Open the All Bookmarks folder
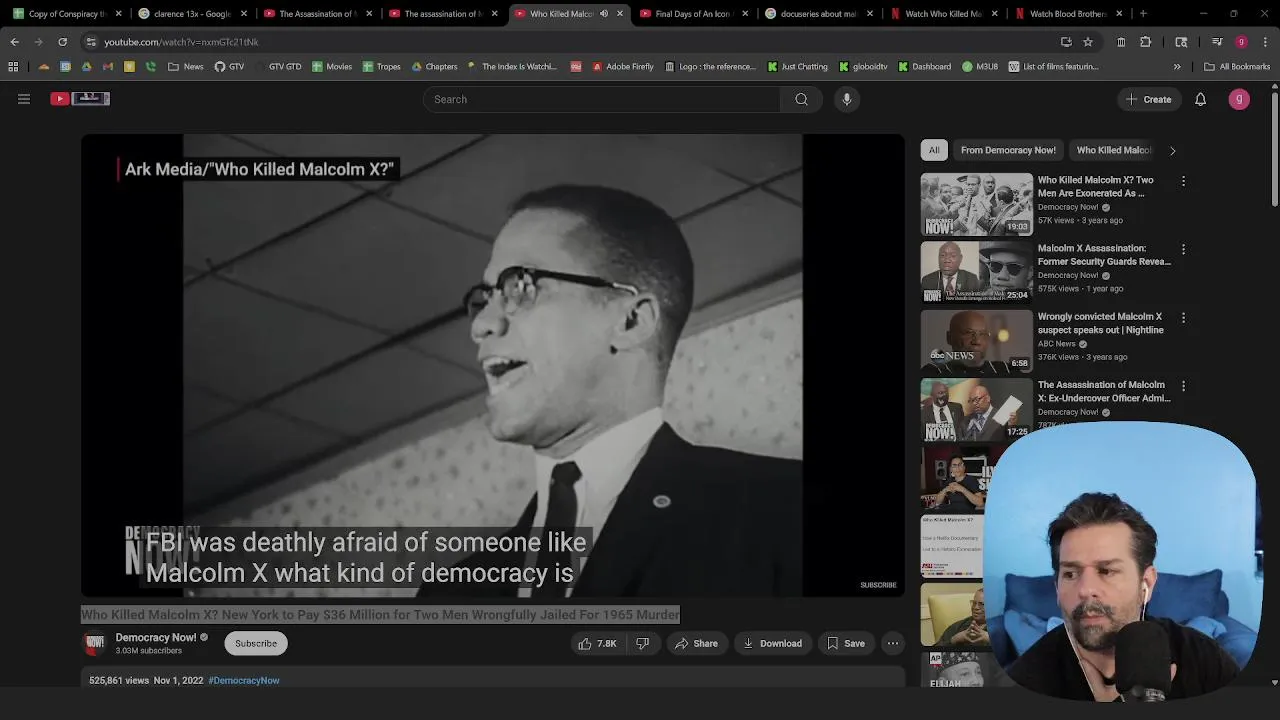This screenshot has width=1280, height=720. (x=1237, y=67)
